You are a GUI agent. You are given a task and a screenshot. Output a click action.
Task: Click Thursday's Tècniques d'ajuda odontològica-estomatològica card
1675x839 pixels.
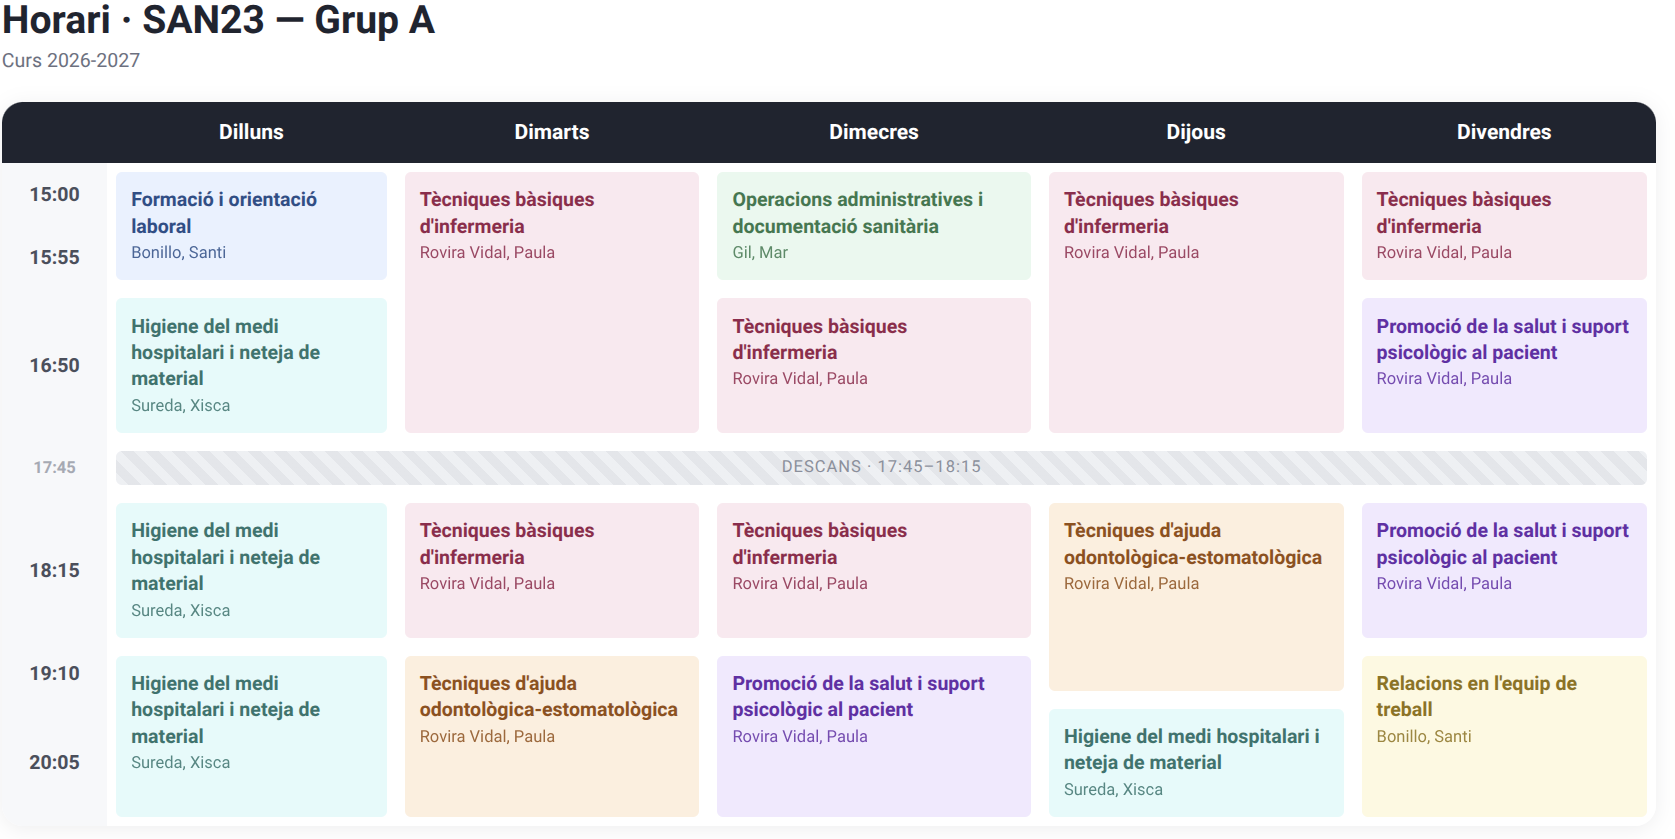[1196, 597]
